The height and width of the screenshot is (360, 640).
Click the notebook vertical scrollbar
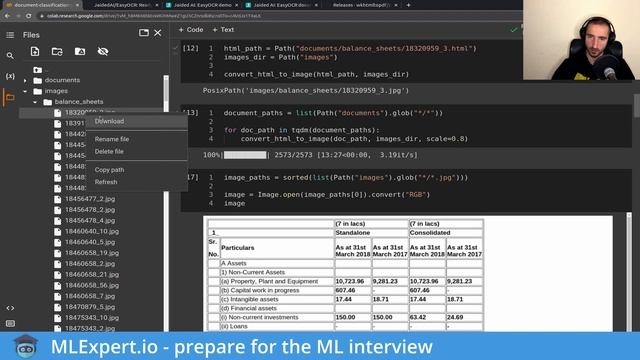click(x=637, y=105)
